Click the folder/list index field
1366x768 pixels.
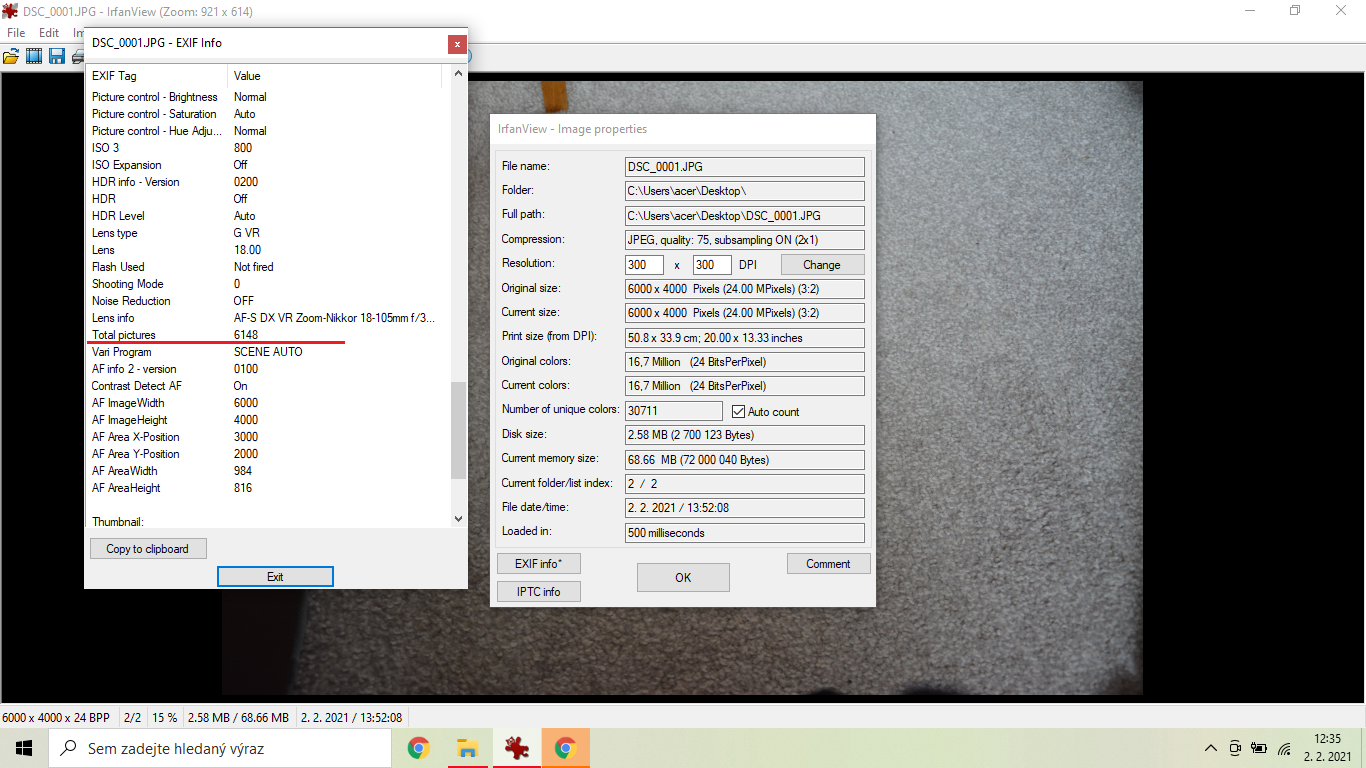745,484
